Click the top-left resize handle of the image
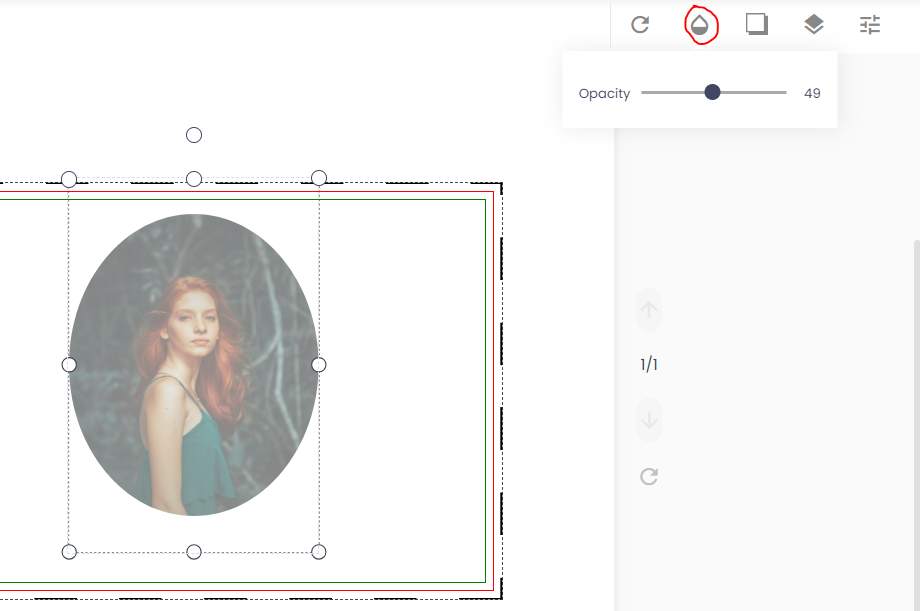Image resolution: width=920 pixels, height=611 pixels. tap(69, 179)
